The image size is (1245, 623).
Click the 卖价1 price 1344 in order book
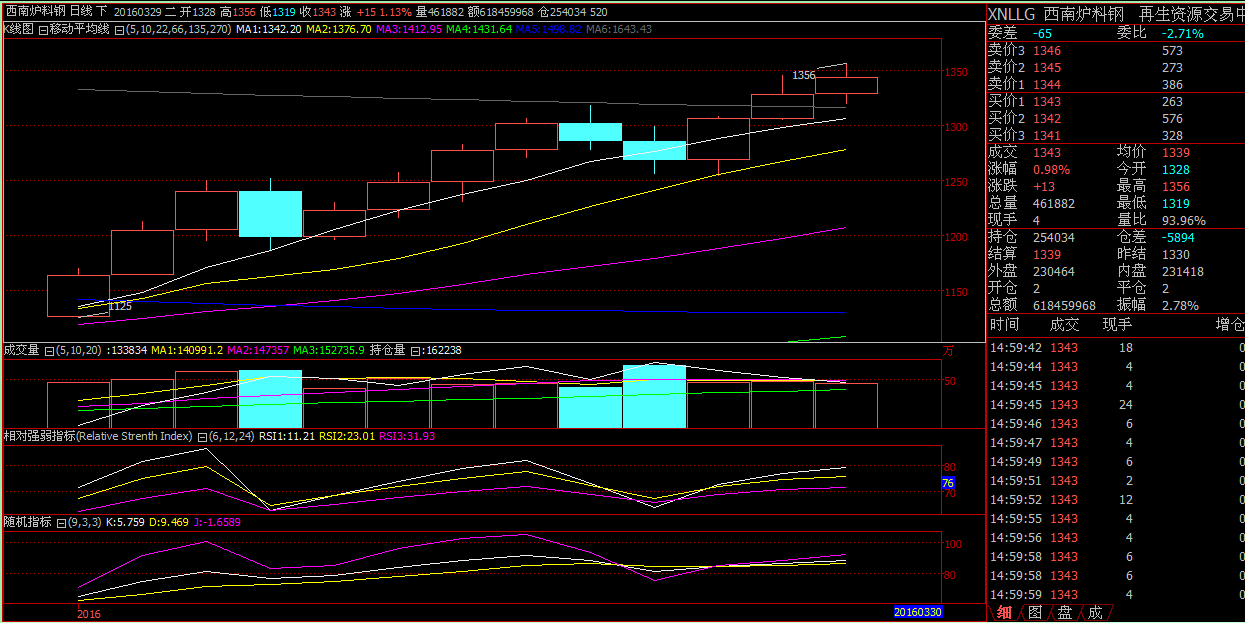pos(1047,85)
